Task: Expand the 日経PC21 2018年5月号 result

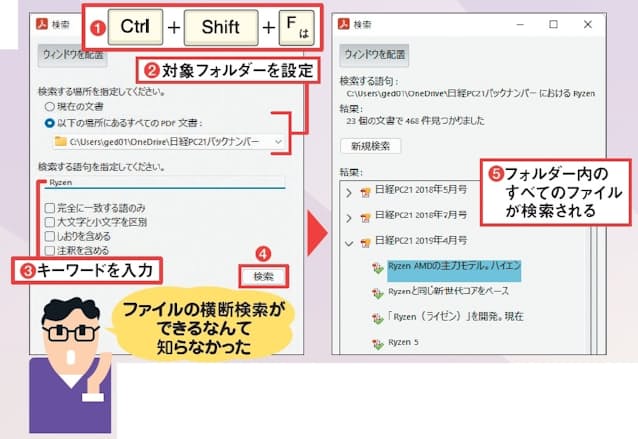Action: click(349, 192)
